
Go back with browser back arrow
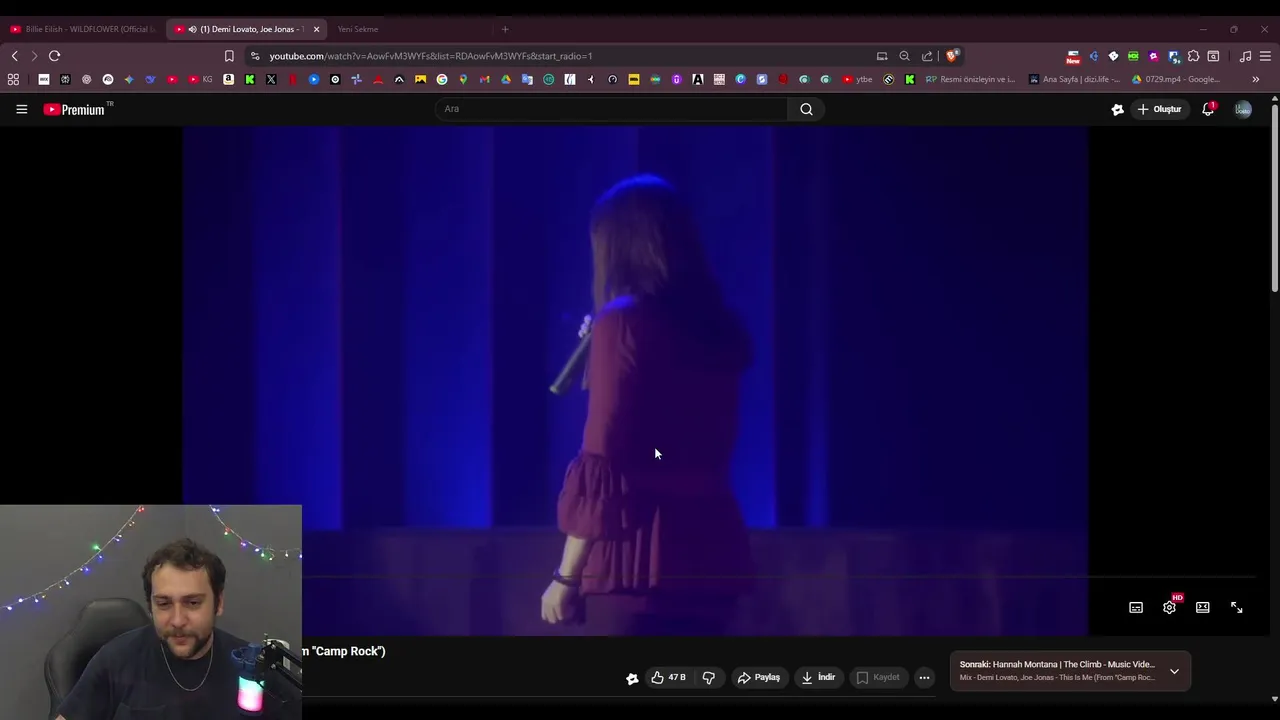(x=14, y=56)
